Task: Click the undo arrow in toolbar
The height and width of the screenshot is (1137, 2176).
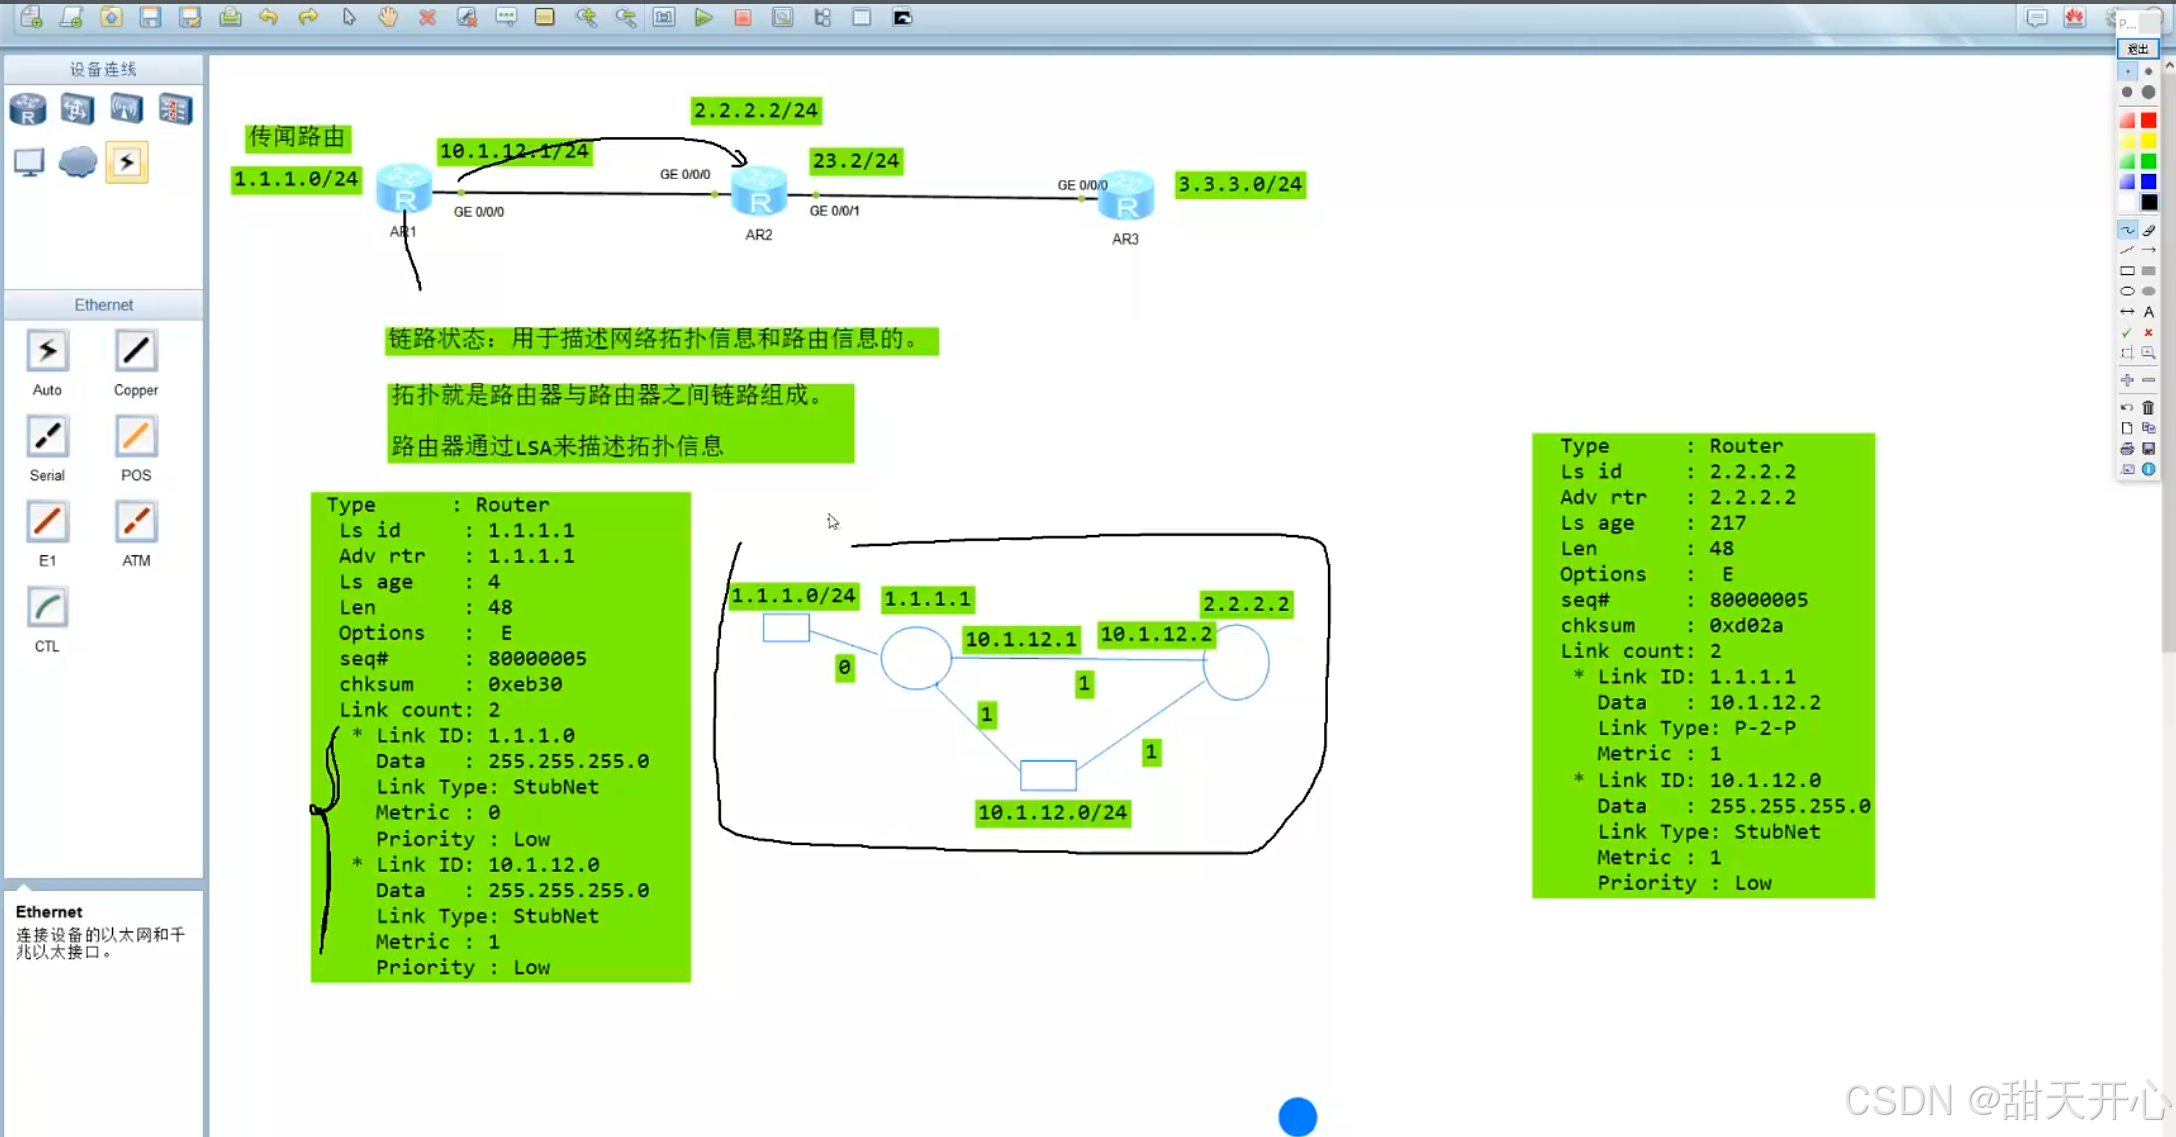Action: pos(268,17)
